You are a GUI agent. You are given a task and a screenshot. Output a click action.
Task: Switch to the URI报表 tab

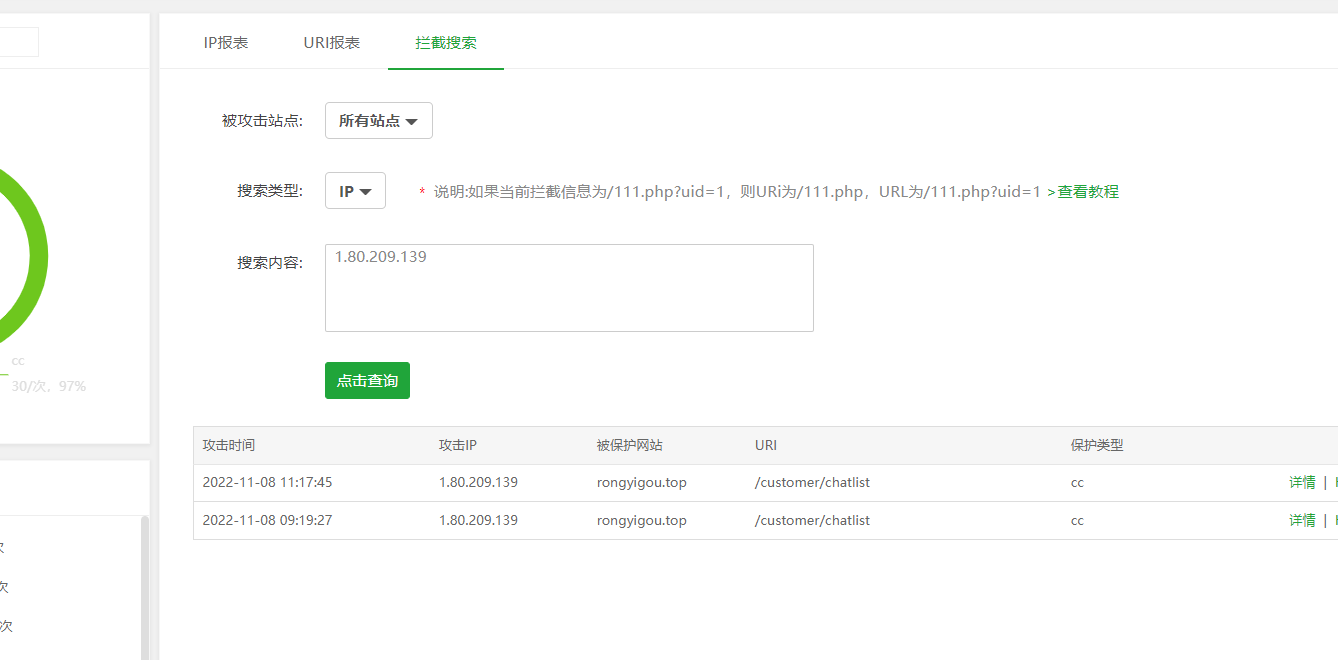[332, 42]
